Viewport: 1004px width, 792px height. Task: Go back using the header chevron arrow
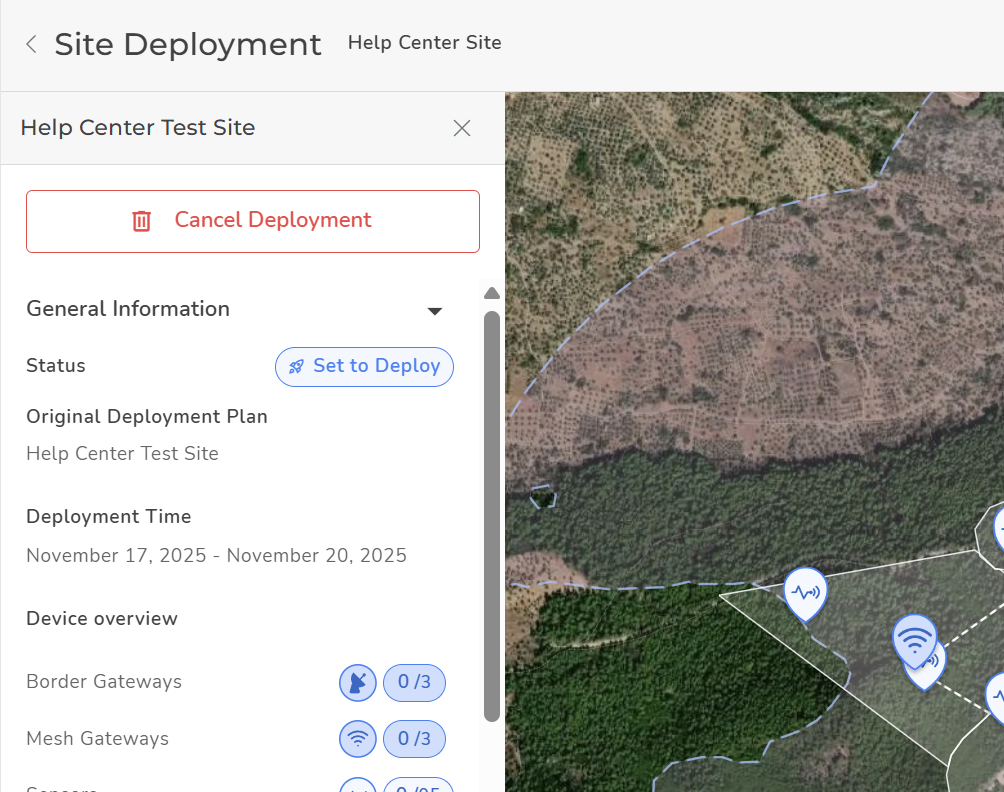[31, 44]
